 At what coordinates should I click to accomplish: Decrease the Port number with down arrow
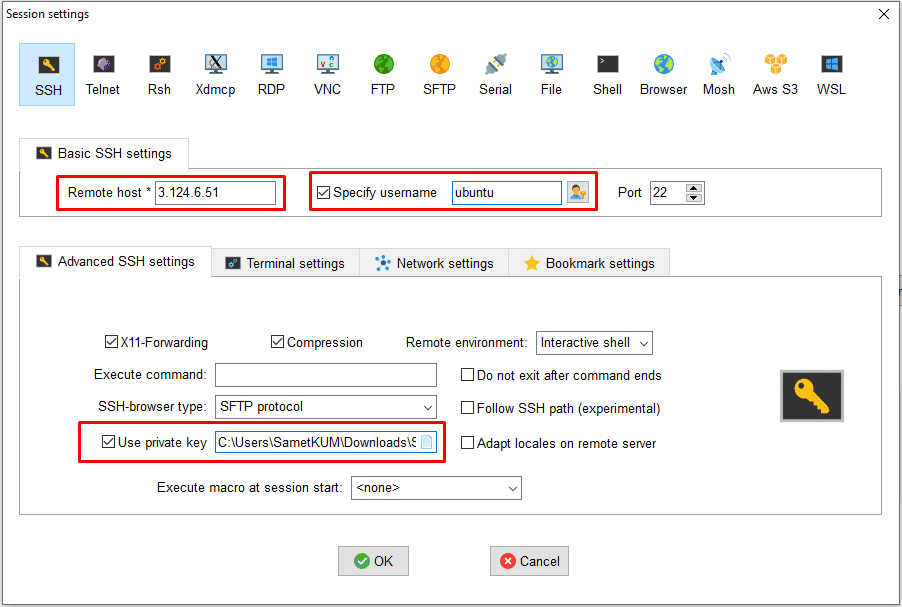[x=694, y=198]
